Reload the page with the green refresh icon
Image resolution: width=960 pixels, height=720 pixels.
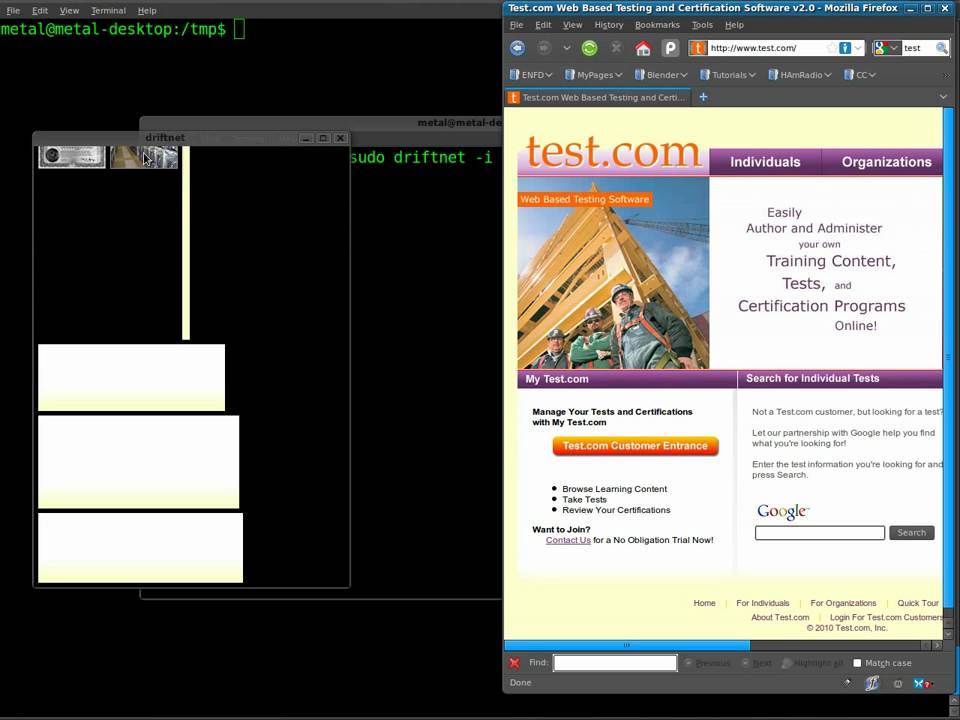[x=590, y=48]
